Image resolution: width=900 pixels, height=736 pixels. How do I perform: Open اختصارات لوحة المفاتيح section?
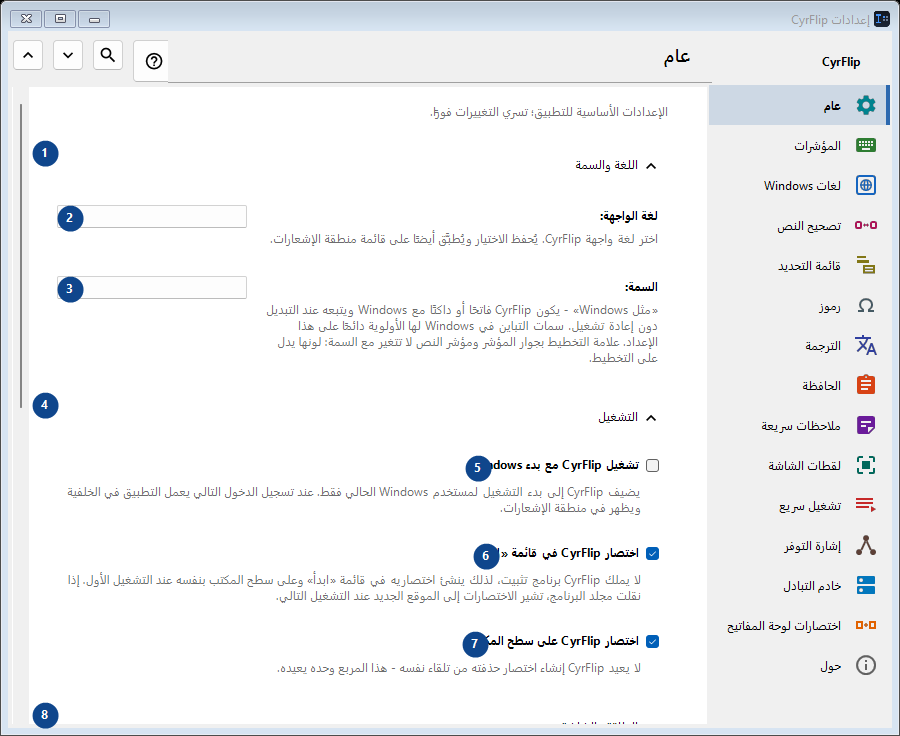coord(798,625)
